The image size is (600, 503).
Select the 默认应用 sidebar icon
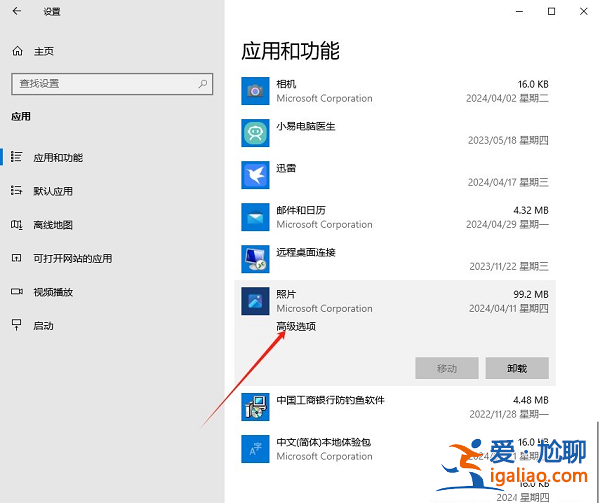point(16,190)
